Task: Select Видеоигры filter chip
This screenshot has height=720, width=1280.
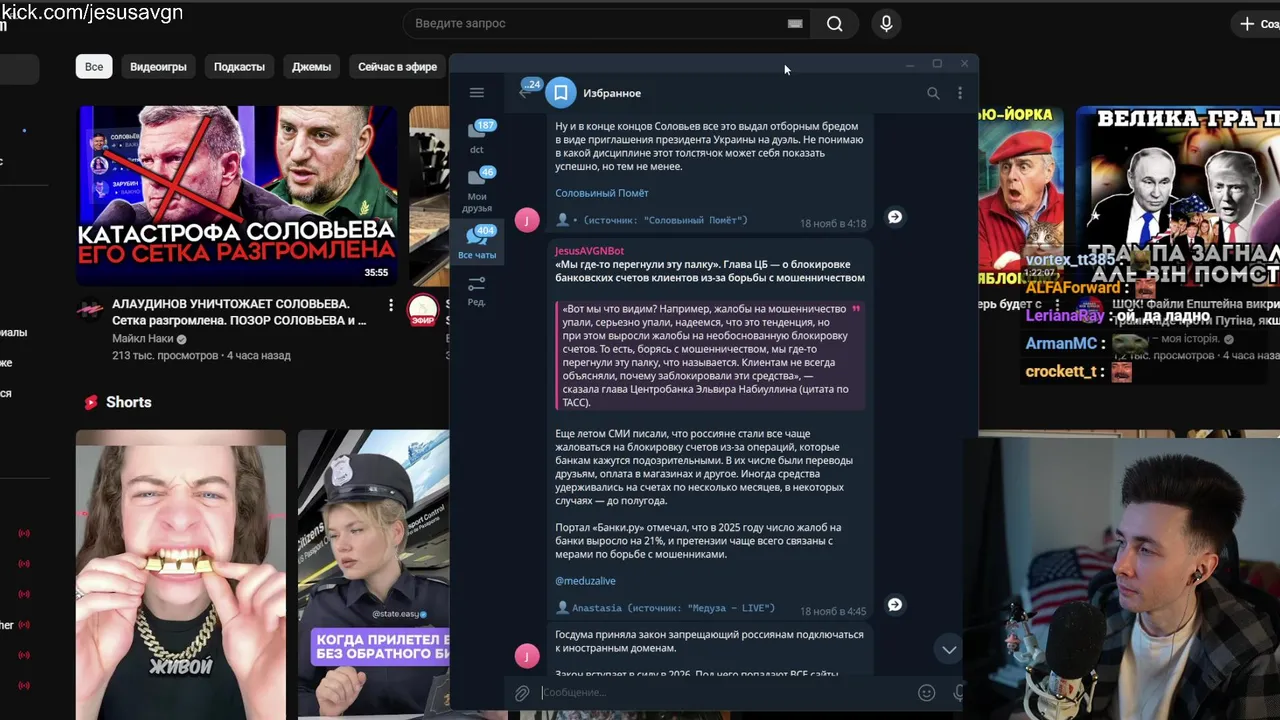Action: 158,67
